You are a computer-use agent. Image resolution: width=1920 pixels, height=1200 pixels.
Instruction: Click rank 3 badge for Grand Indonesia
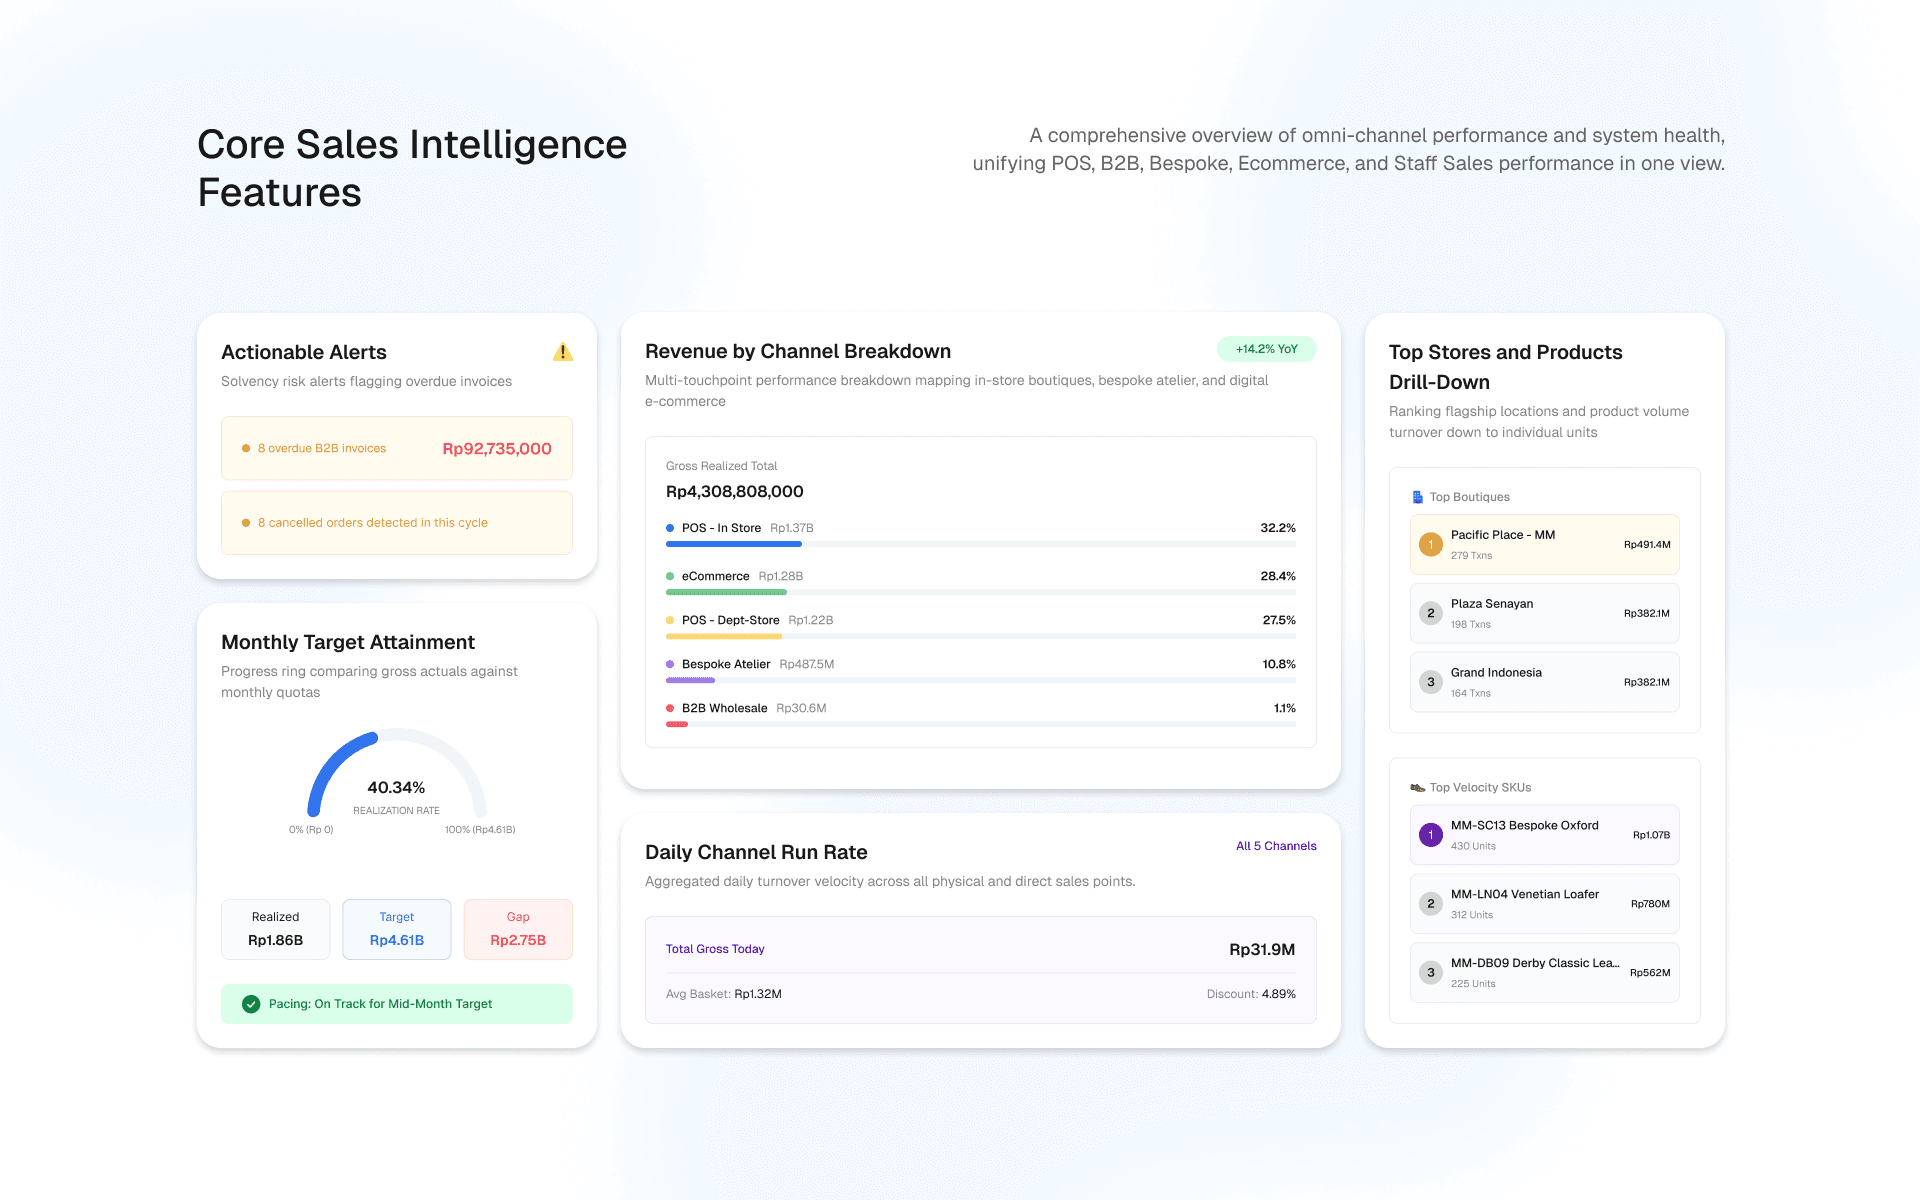1431,683
